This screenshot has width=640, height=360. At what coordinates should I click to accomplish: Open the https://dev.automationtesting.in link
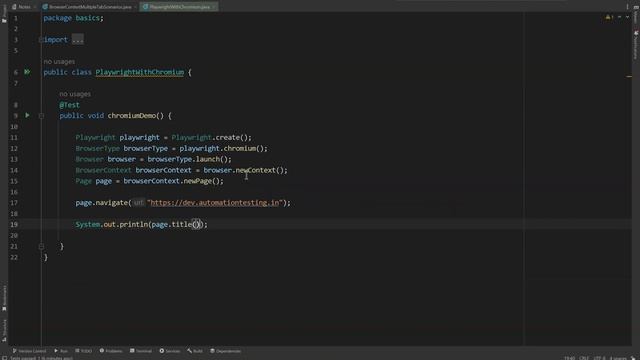(x=215, y=203)
